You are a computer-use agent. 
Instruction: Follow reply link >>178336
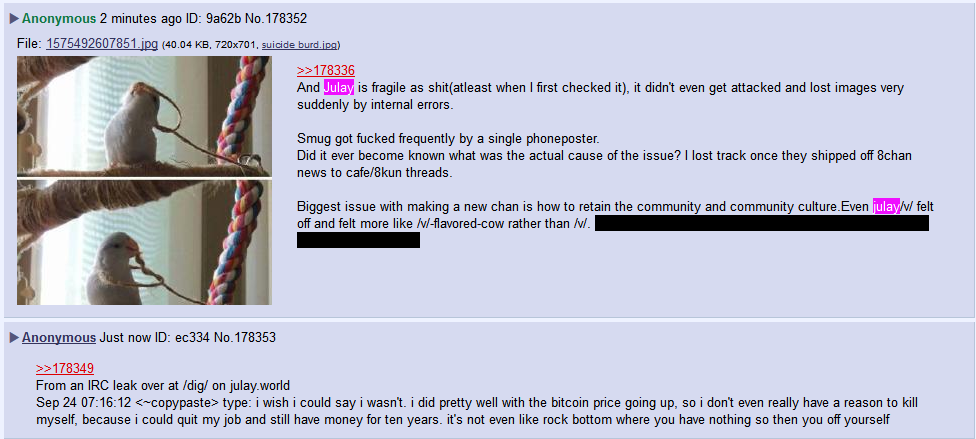point(326,71)
